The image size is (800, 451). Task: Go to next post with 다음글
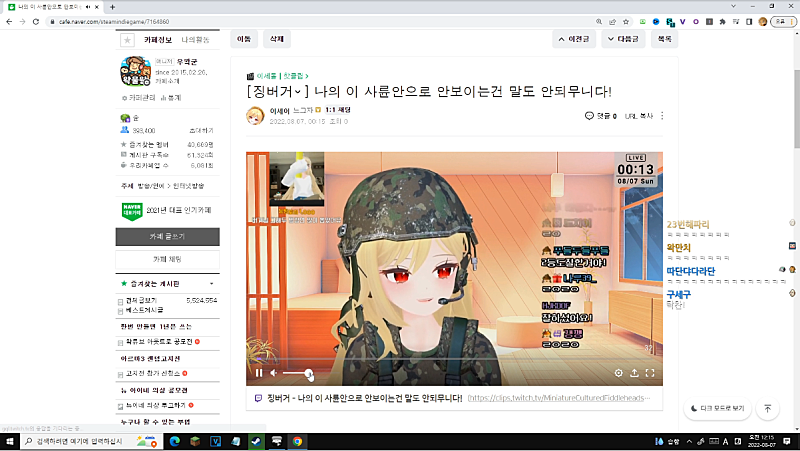tap(623, 39)
